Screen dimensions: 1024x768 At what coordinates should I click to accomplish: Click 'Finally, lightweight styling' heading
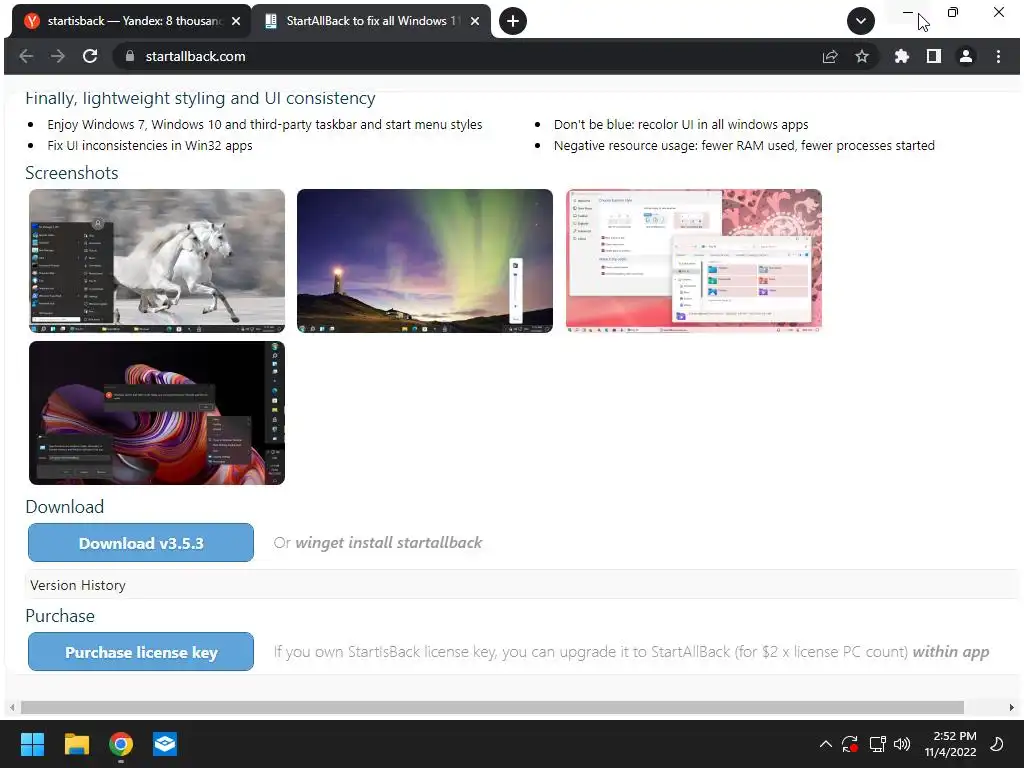(x=200, y=98)
